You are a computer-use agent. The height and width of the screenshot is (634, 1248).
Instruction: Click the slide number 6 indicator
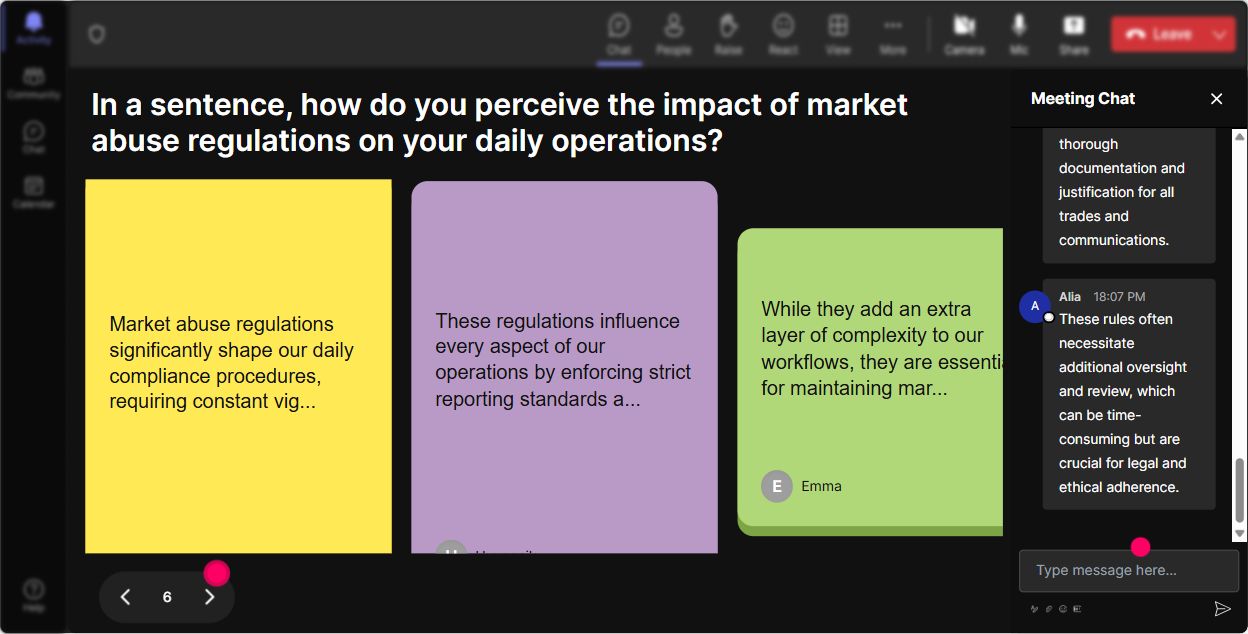pos(167,597)
